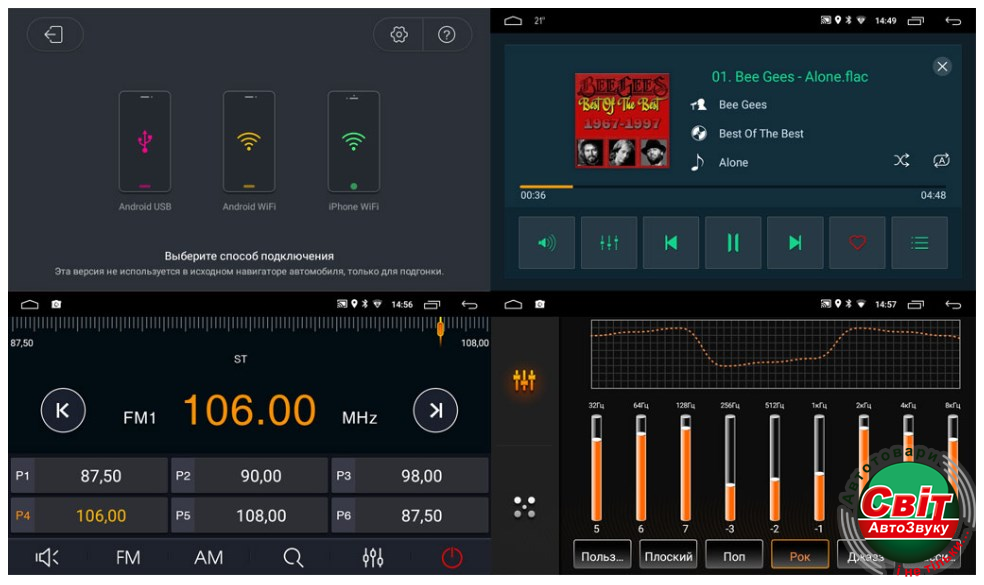Select the Android USB connection option
This screenshot has height=585, width=984.
[145, 142]
